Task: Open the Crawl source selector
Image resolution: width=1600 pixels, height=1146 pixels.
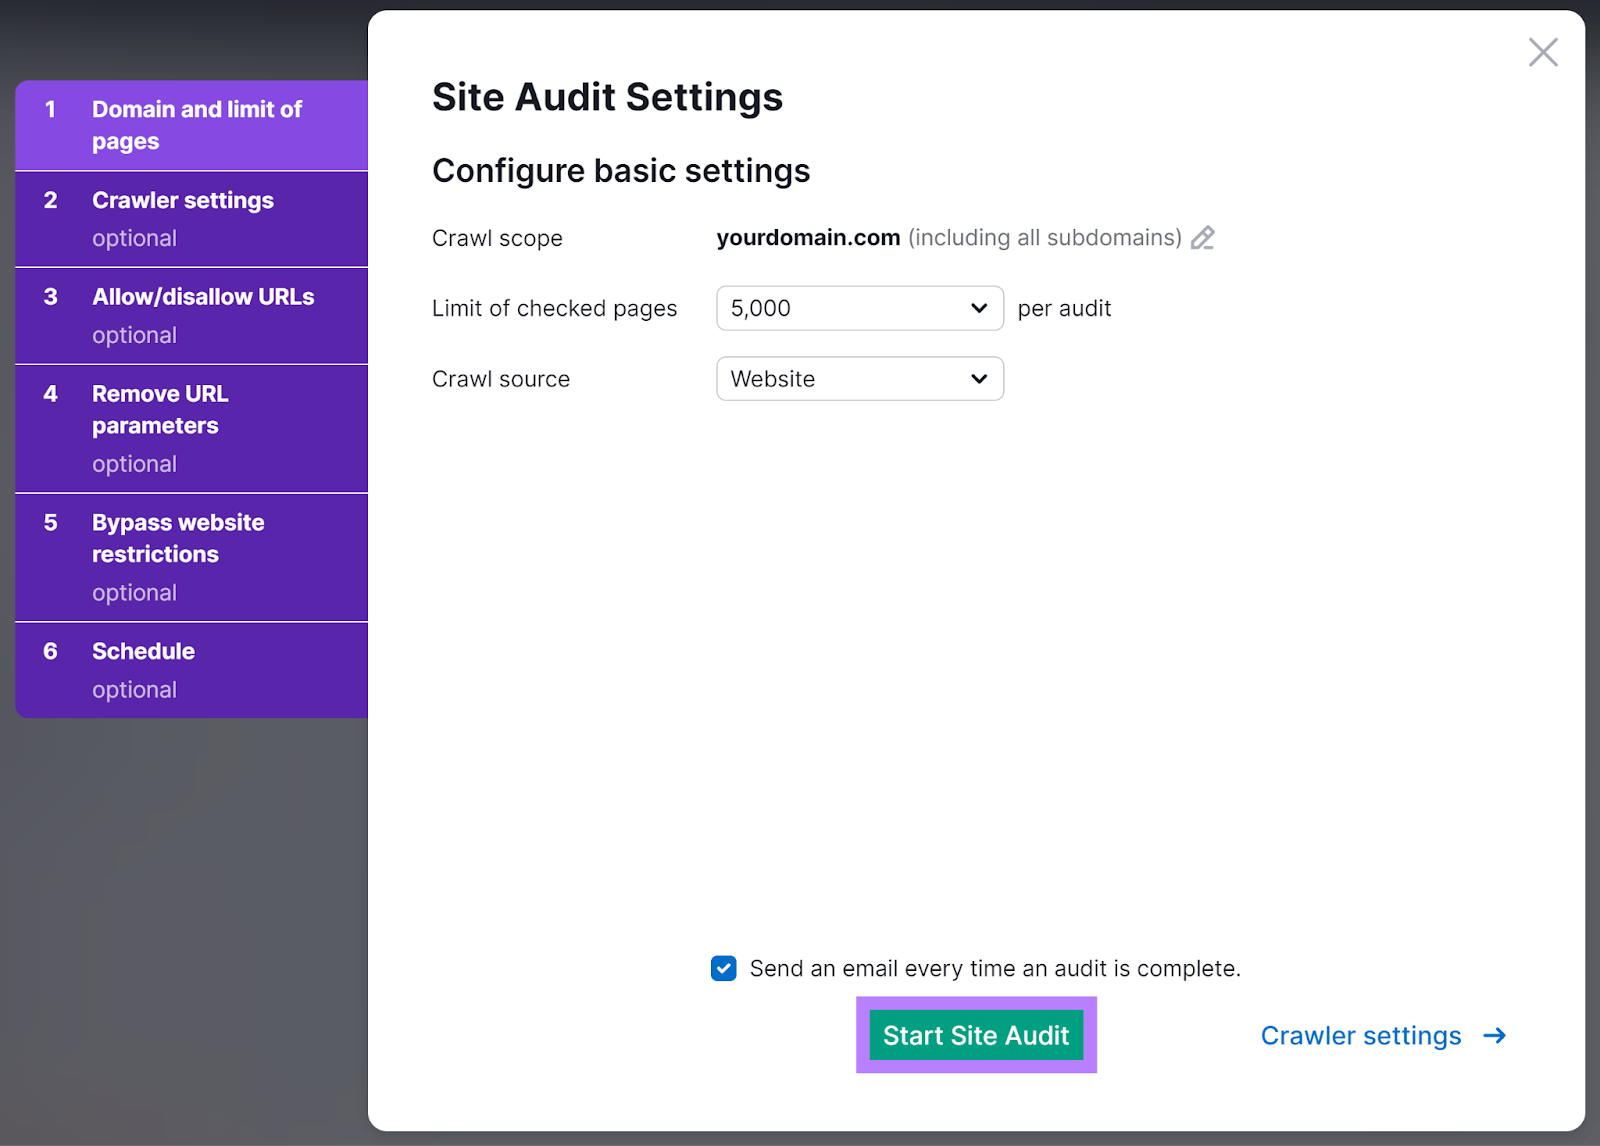Action: [x=859, y=379]
